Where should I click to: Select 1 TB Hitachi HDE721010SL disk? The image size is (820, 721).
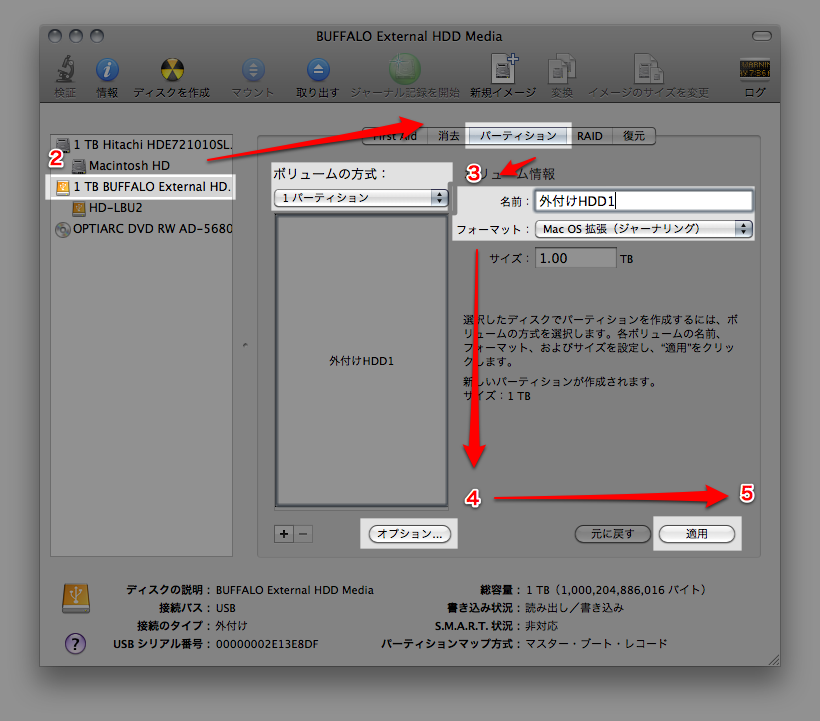(142, 144)
